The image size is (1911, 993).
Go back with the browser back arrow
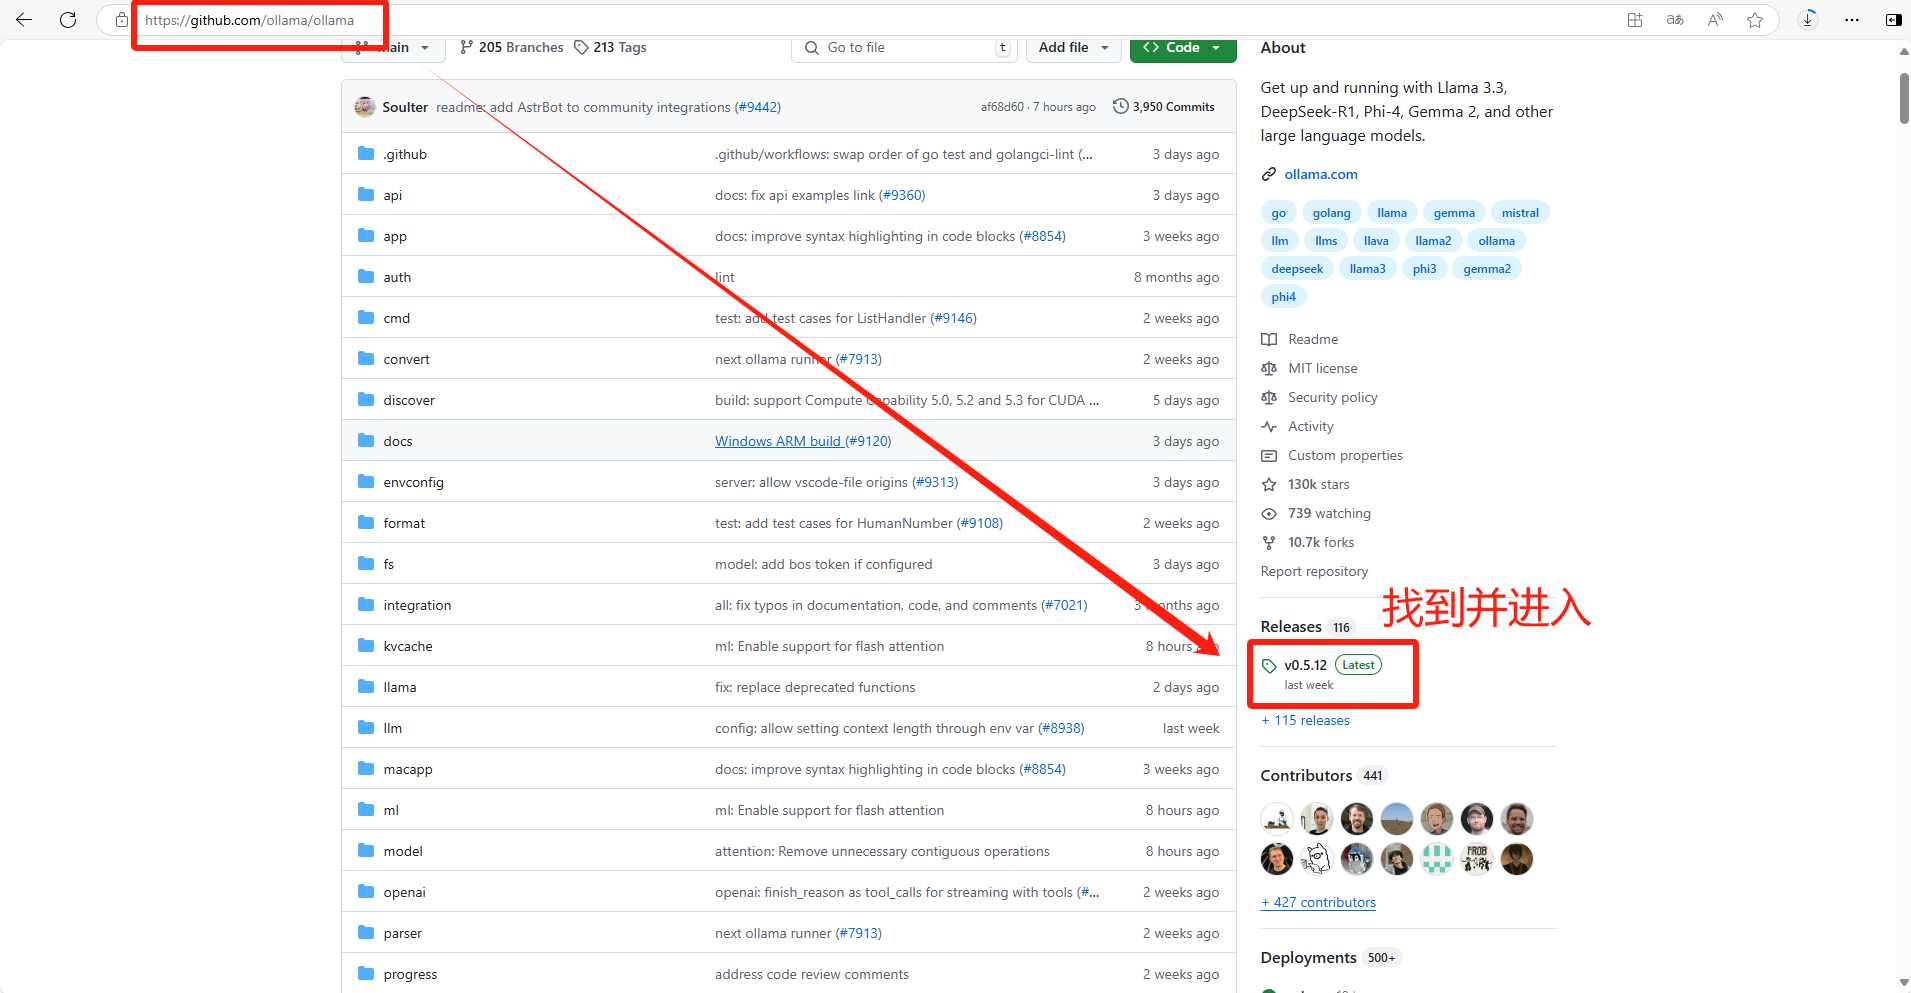24,19
